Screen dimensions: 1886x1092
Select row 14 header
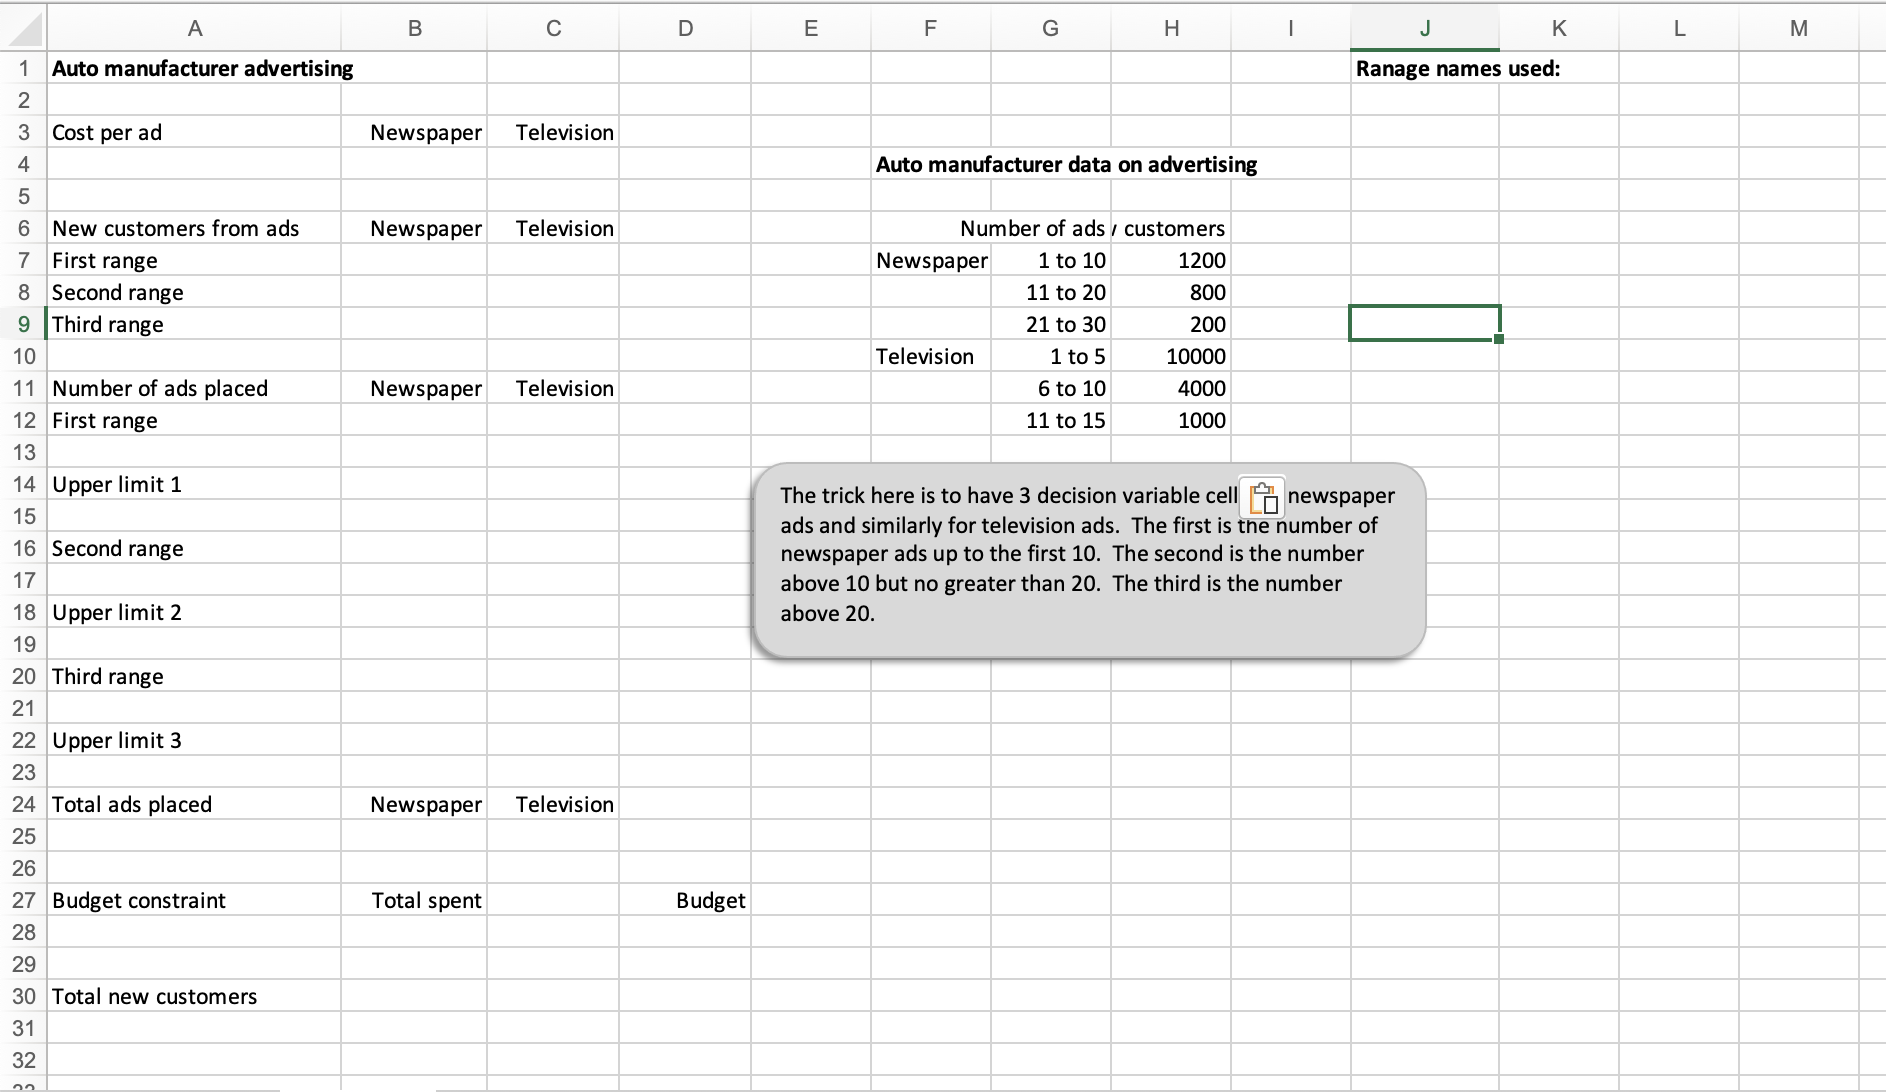(x=23, y=484)
